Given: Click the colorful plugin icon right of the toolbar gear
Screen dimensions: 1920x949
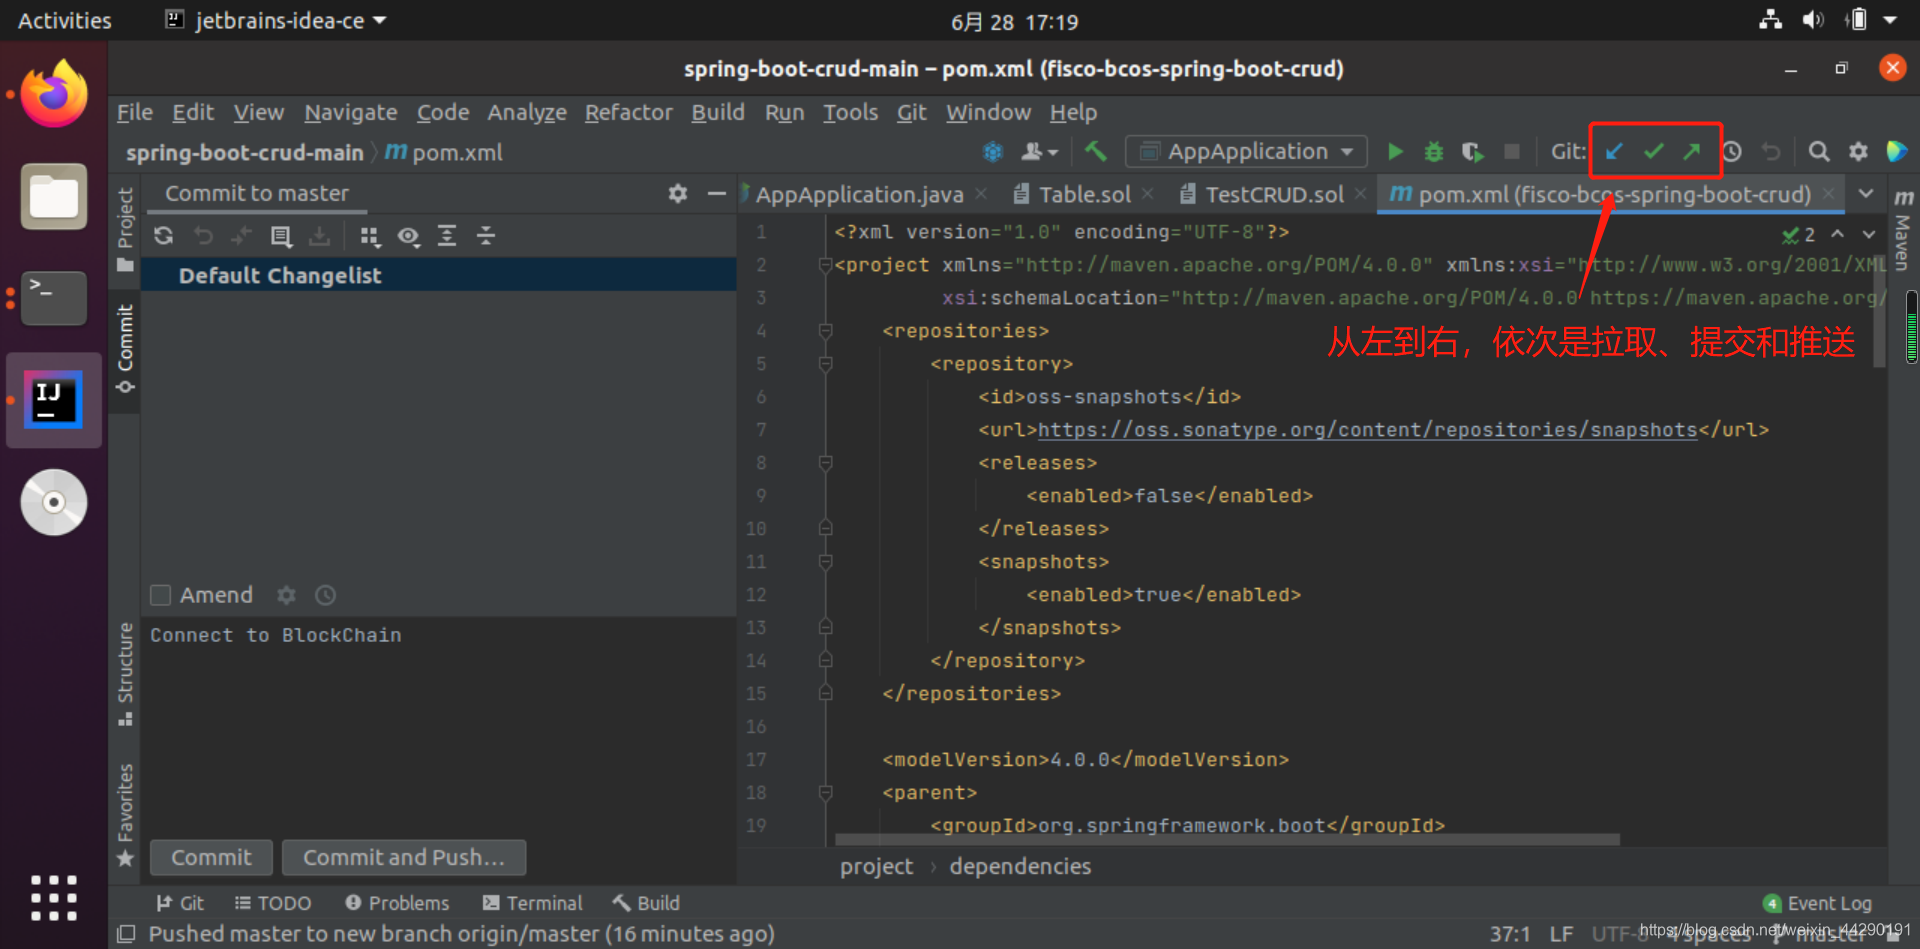Looking at the screenshot, I should 1896,152.
